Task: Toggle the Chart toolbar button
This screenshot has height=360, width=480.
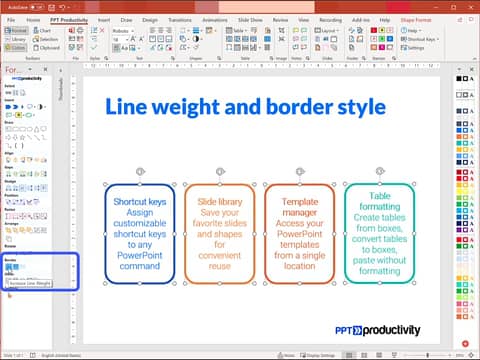Action: point(42,30)
